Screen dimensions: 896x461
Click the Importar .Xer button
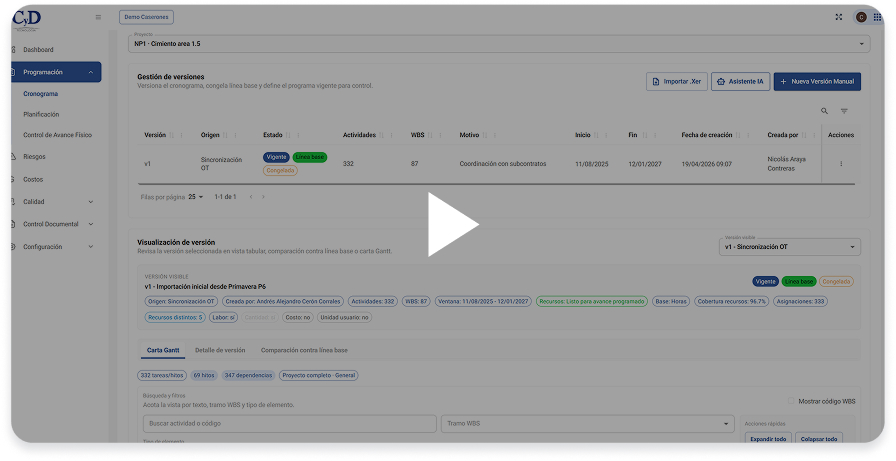[x=677, y=82]
